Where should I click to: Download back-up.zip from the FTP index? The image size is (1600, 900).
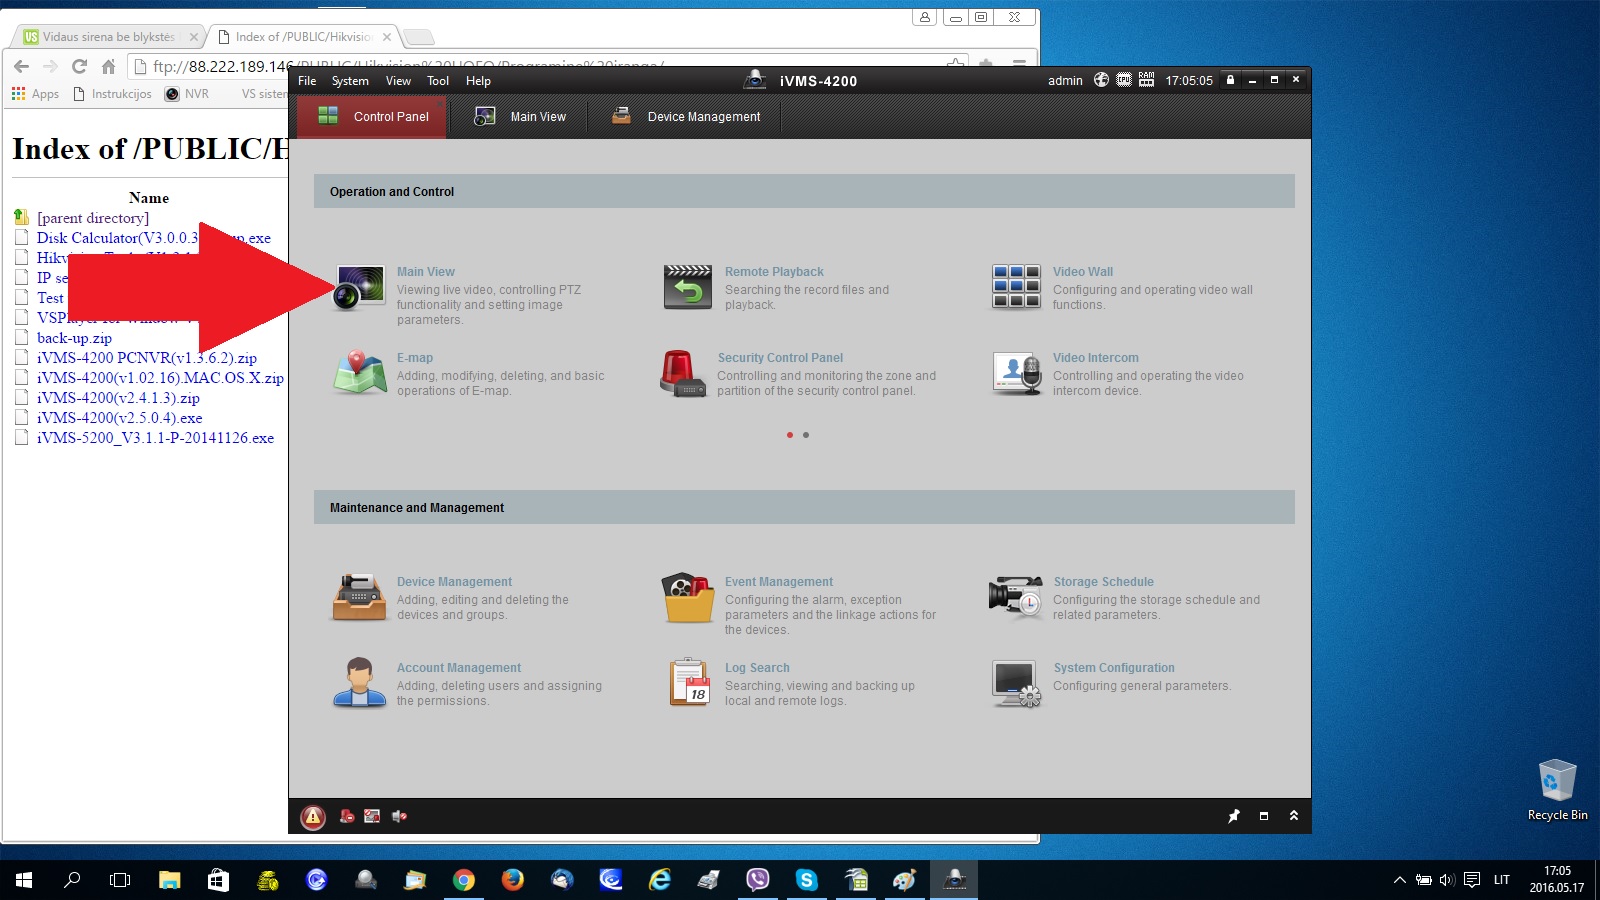tap(74, 338)
